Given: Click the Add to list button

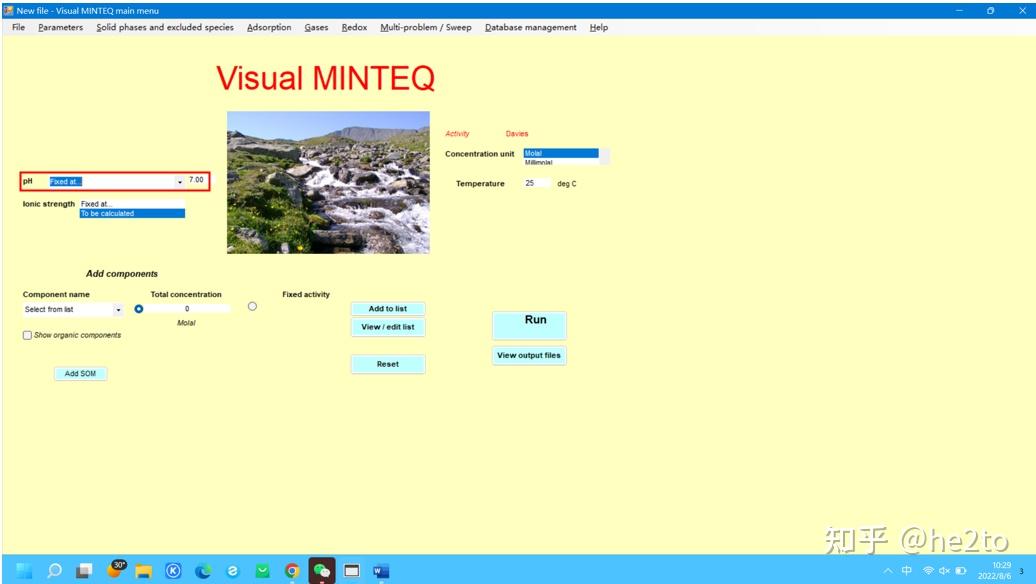Looking at the screenshot, I should coord(388,308).
